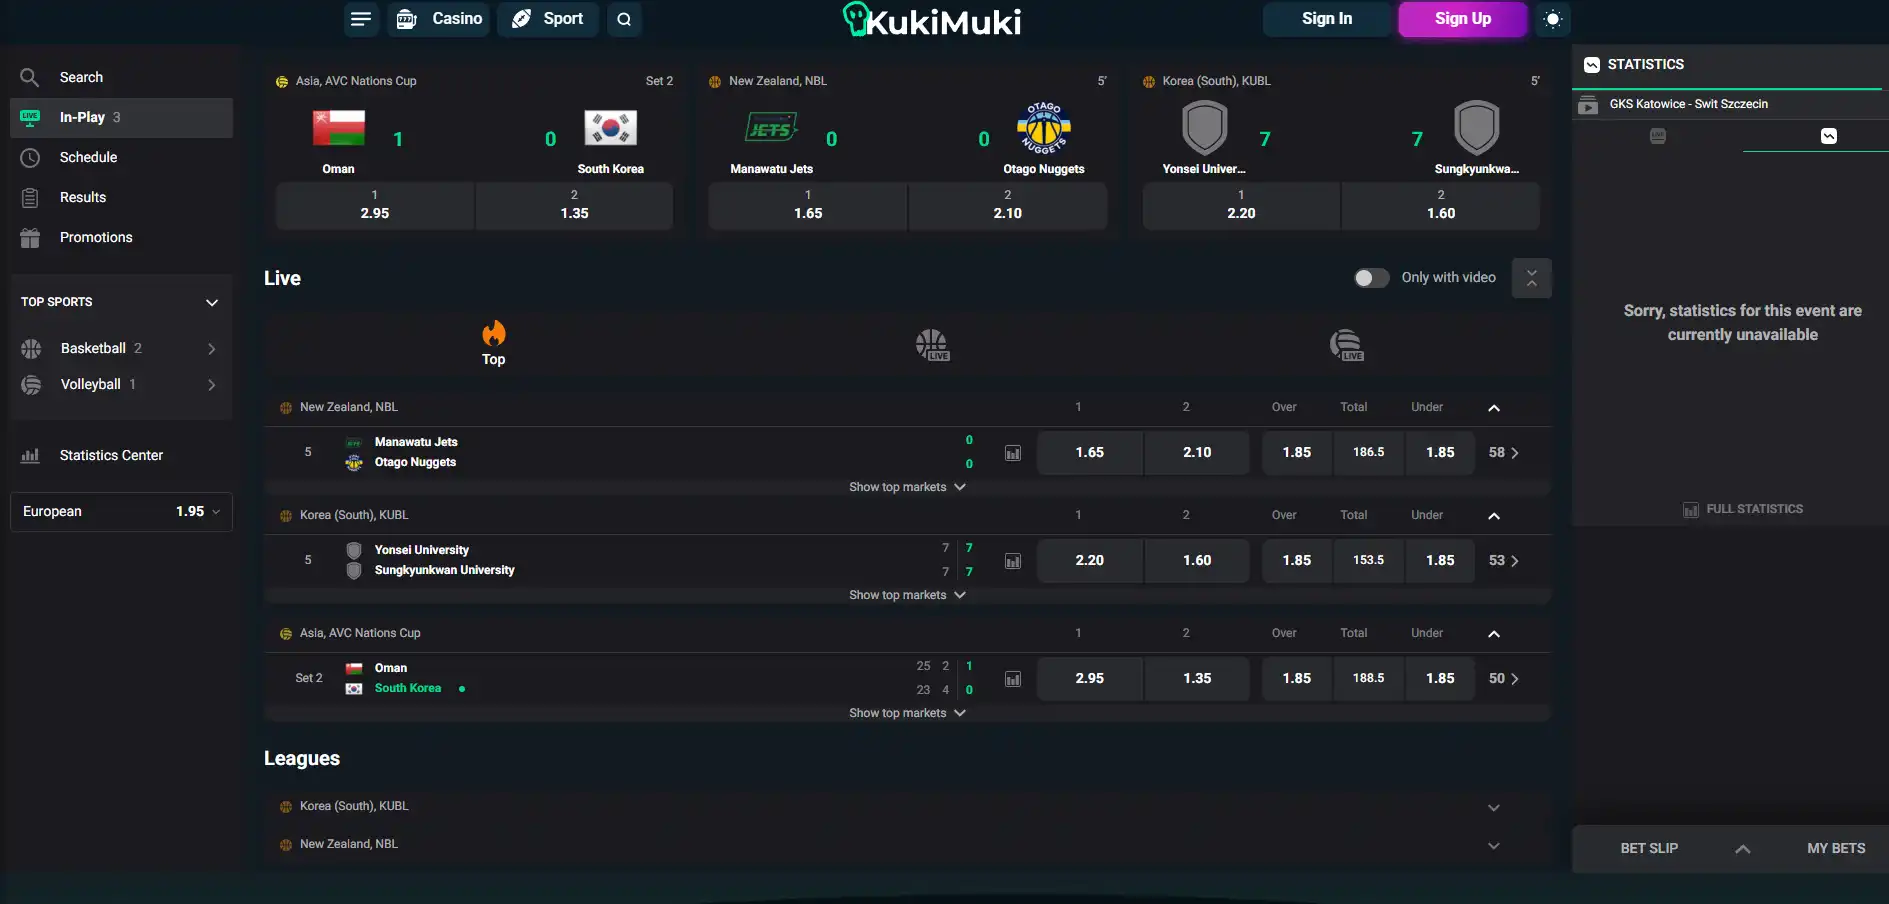
Task: Select the live volleyball icon tab
Action: (1347, 345)
